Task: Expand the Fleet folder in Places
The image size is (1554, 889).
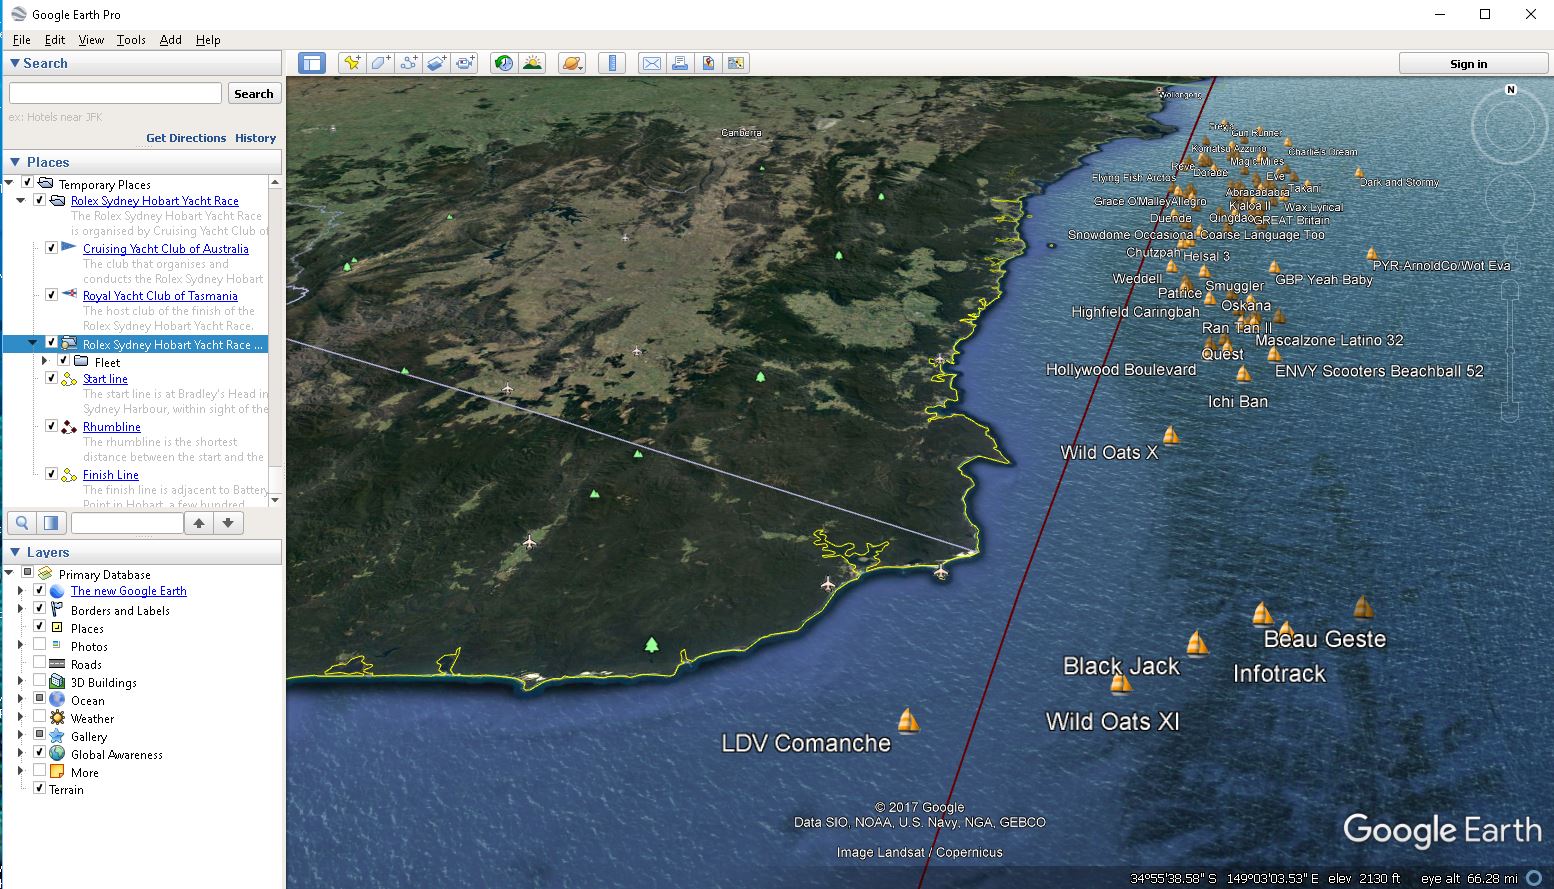Action: [x=45, y=362]
